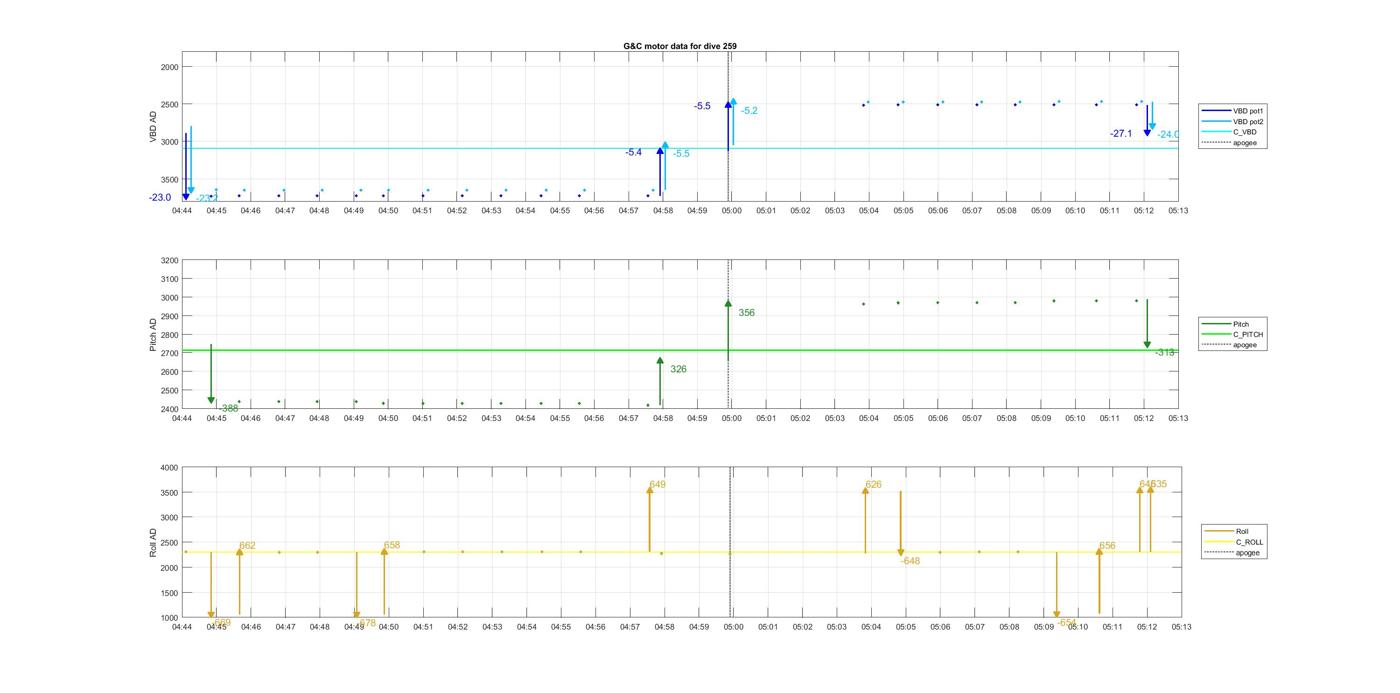Click the upward roll arrow labeled 649
Viewport: 1400px width, 693px height.
pos(650,519)
